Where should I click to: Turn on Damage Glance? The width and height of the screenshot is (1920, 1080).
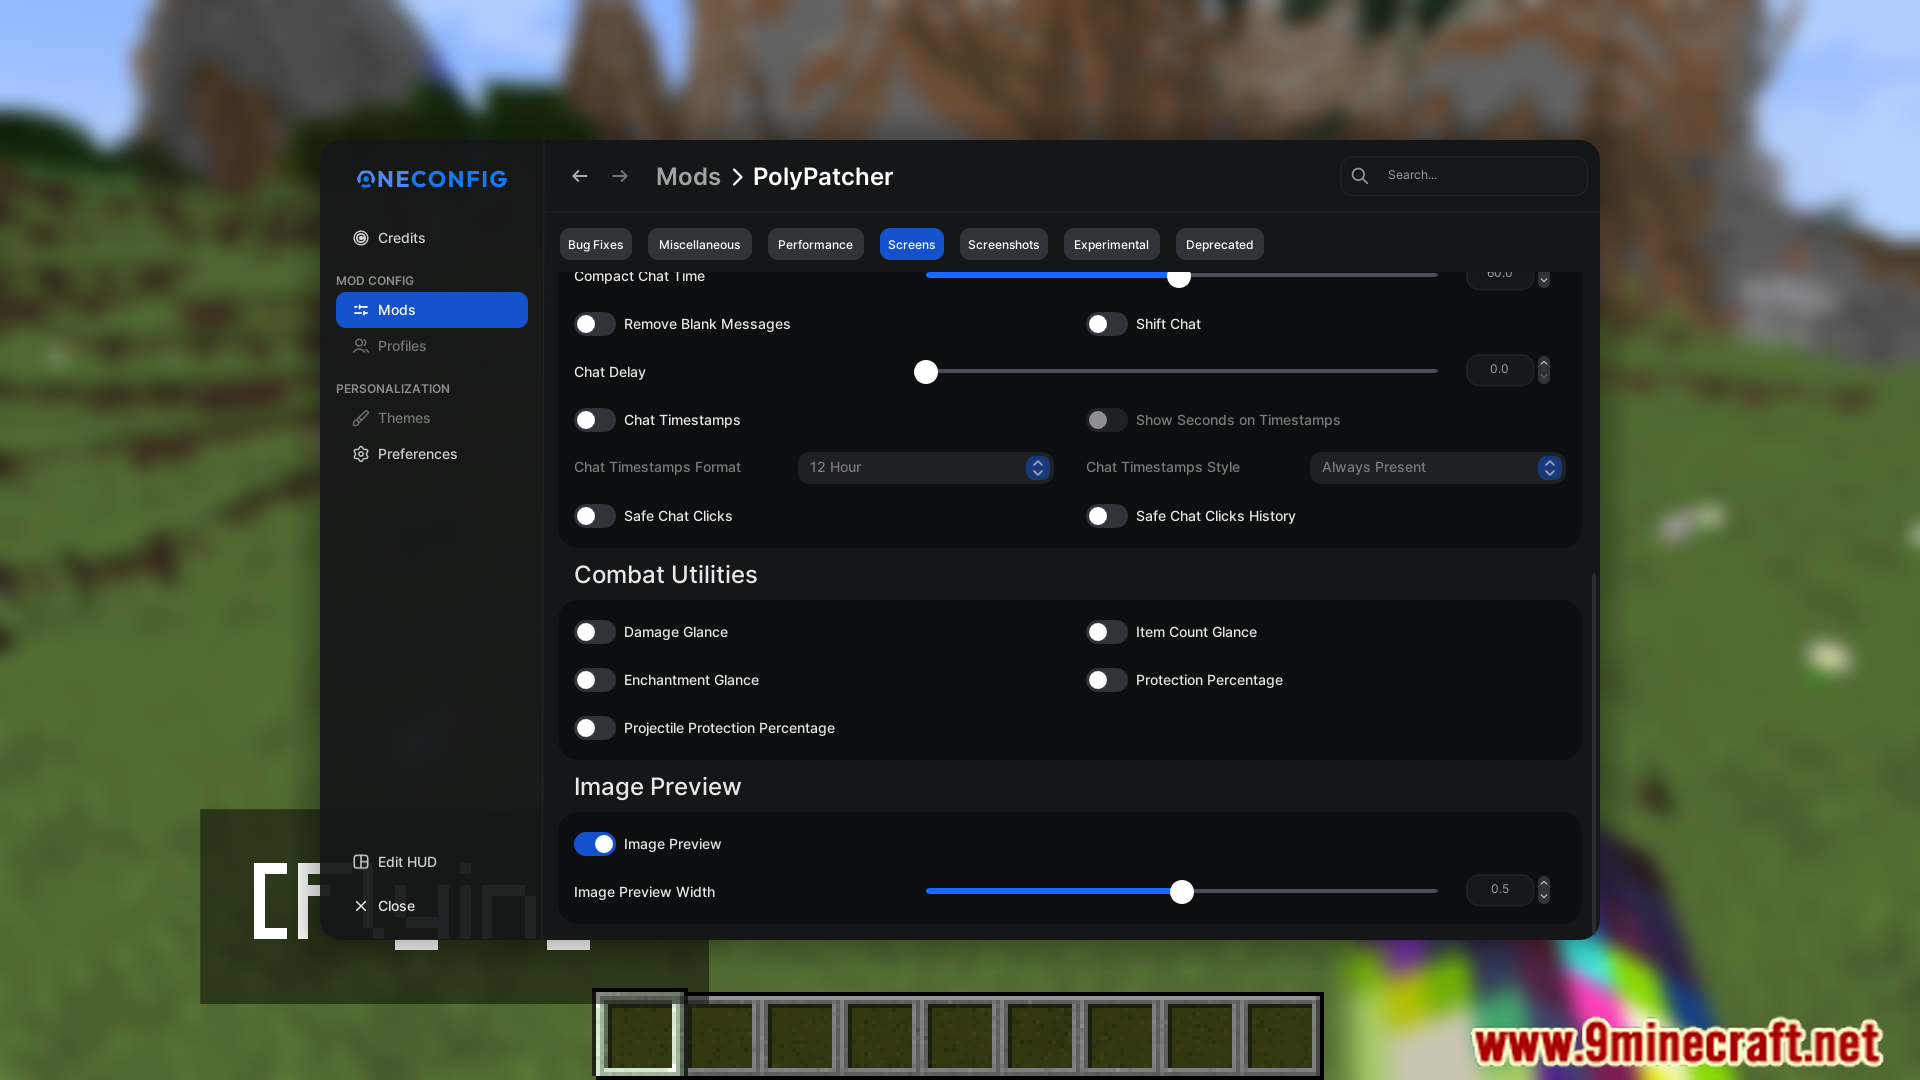click(x=595, y=632)
